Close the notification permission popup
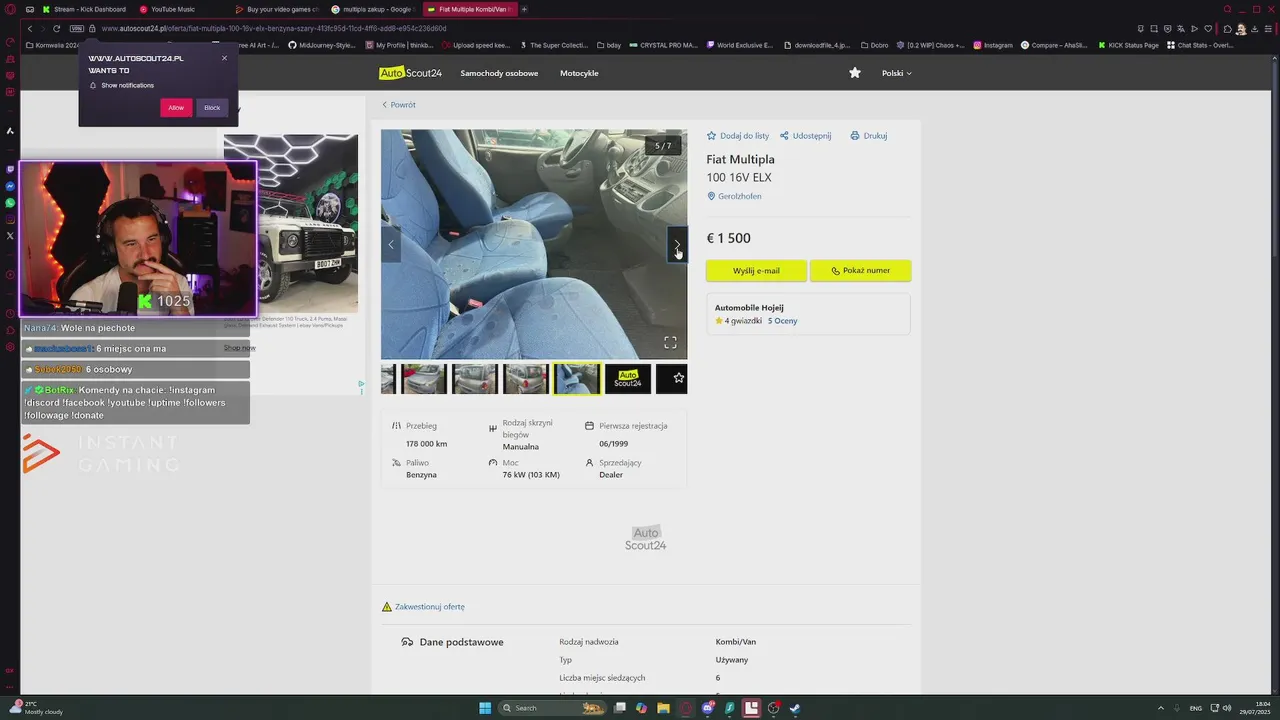The height and width of the screenshot is (720, 1280). tap(224, 58)
